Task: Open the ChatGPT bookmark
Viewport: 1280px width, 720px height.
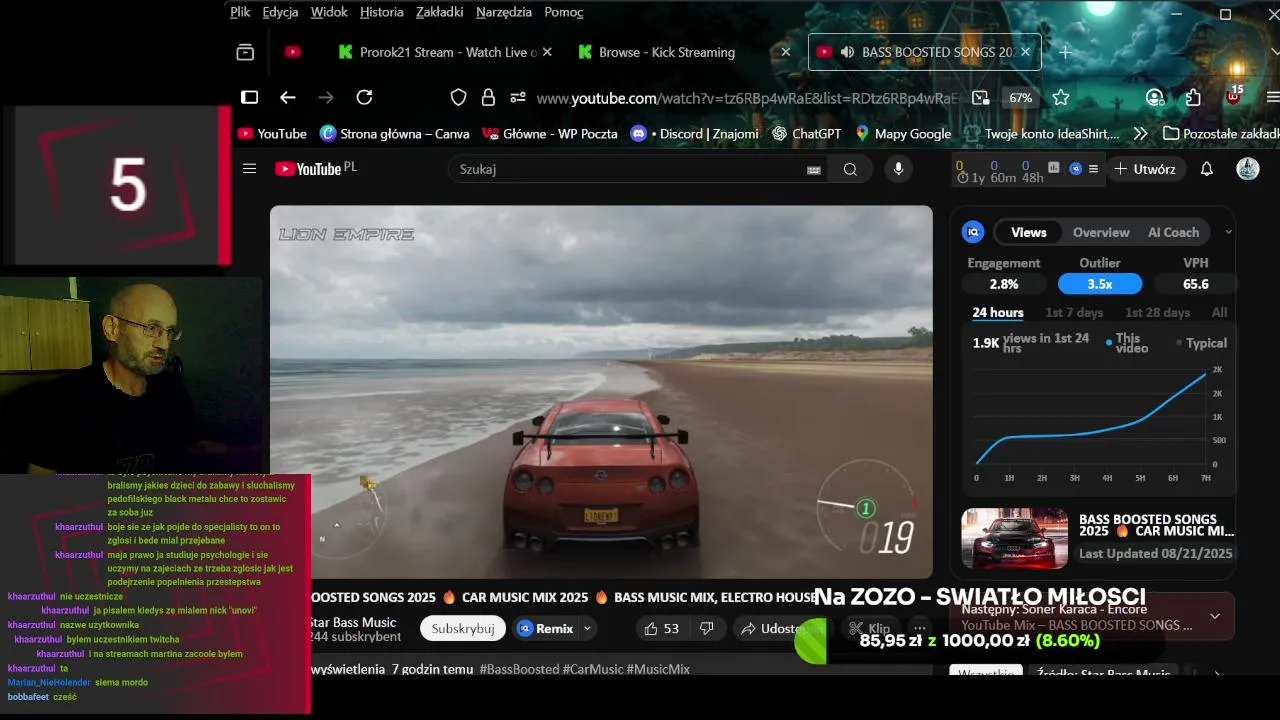Action: tap(807, 133)
